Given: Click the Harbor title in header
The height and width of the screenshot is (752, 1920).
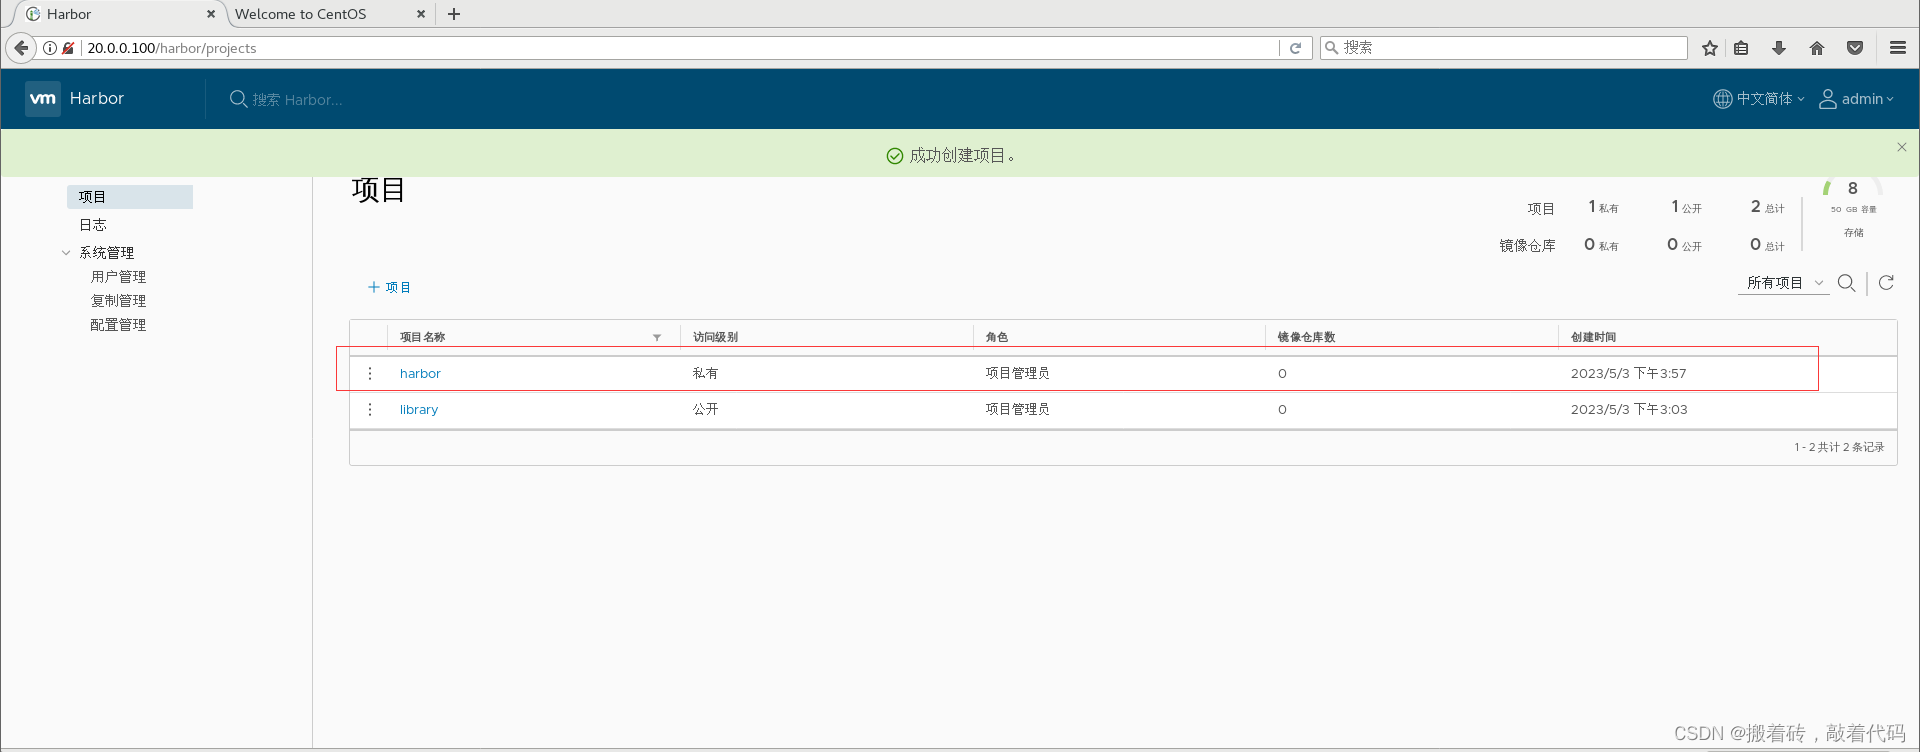Looking at the screenshot, I should point(97,98).
